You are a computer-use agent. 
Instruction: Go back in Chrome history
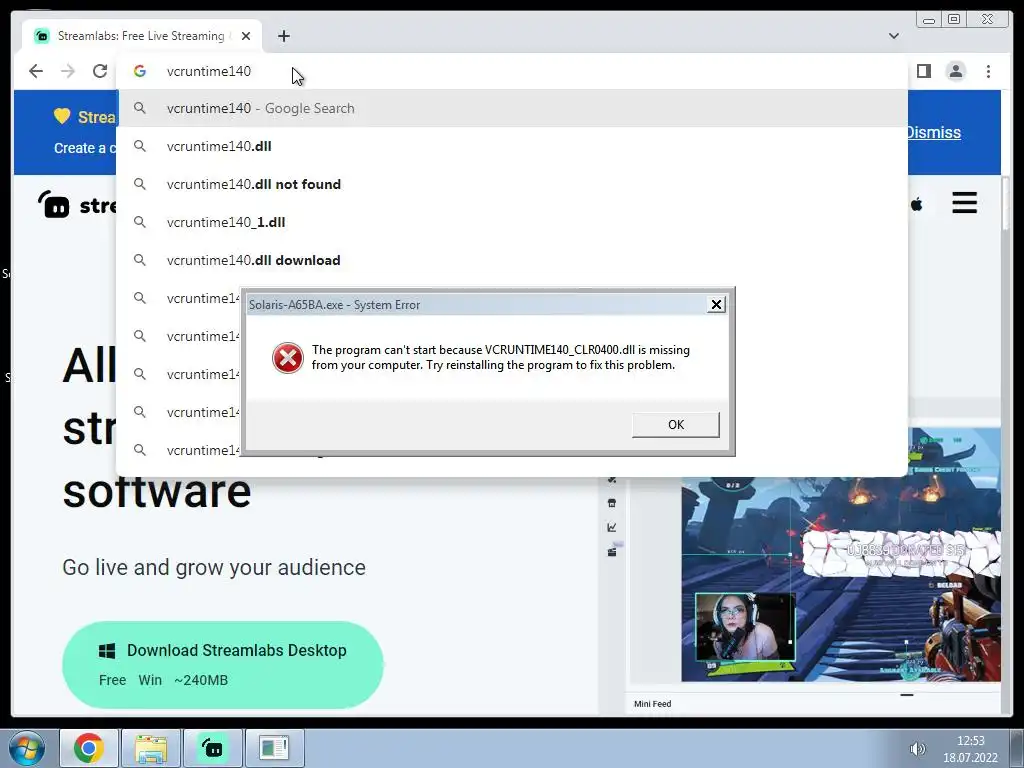(x=36, y=71)
